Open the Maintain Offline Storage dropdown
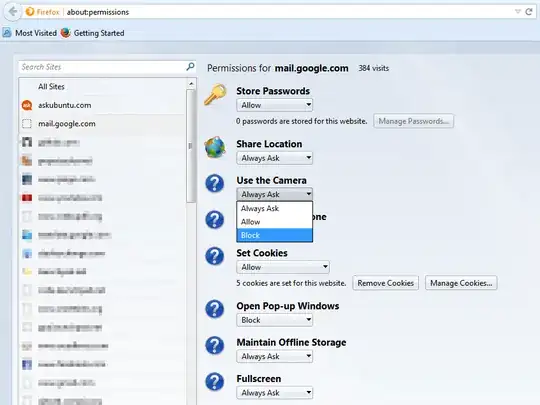The image size is (540, 405). 274,356
